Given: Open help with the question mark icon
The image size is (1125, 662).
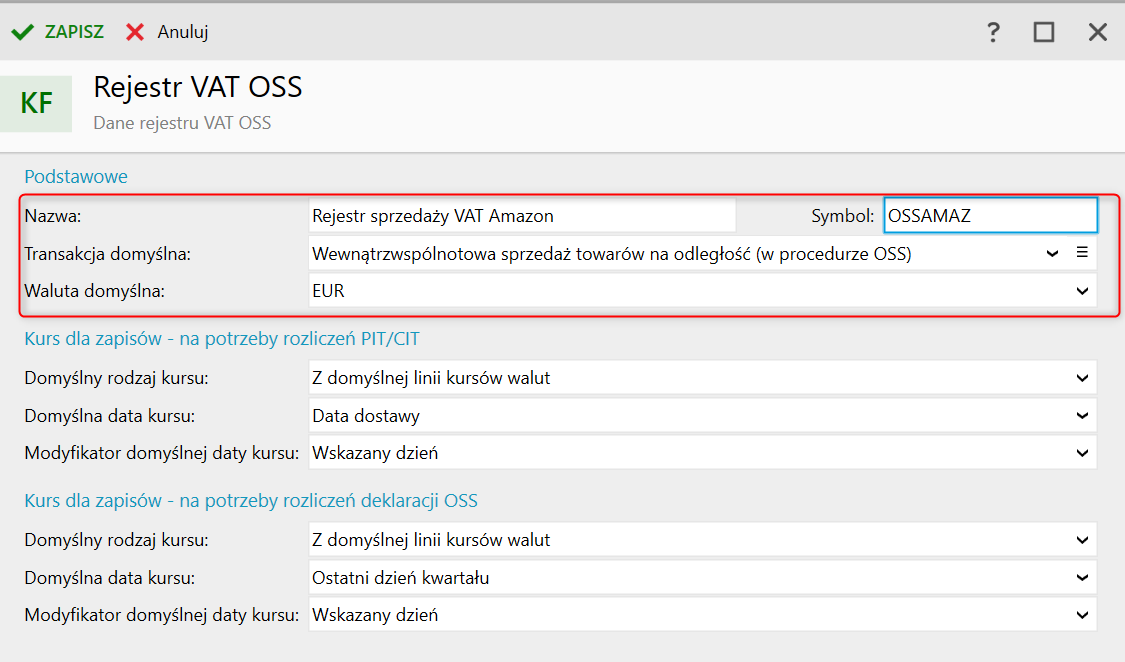Looking at the screenshot, I should click(x=993, y=32).
